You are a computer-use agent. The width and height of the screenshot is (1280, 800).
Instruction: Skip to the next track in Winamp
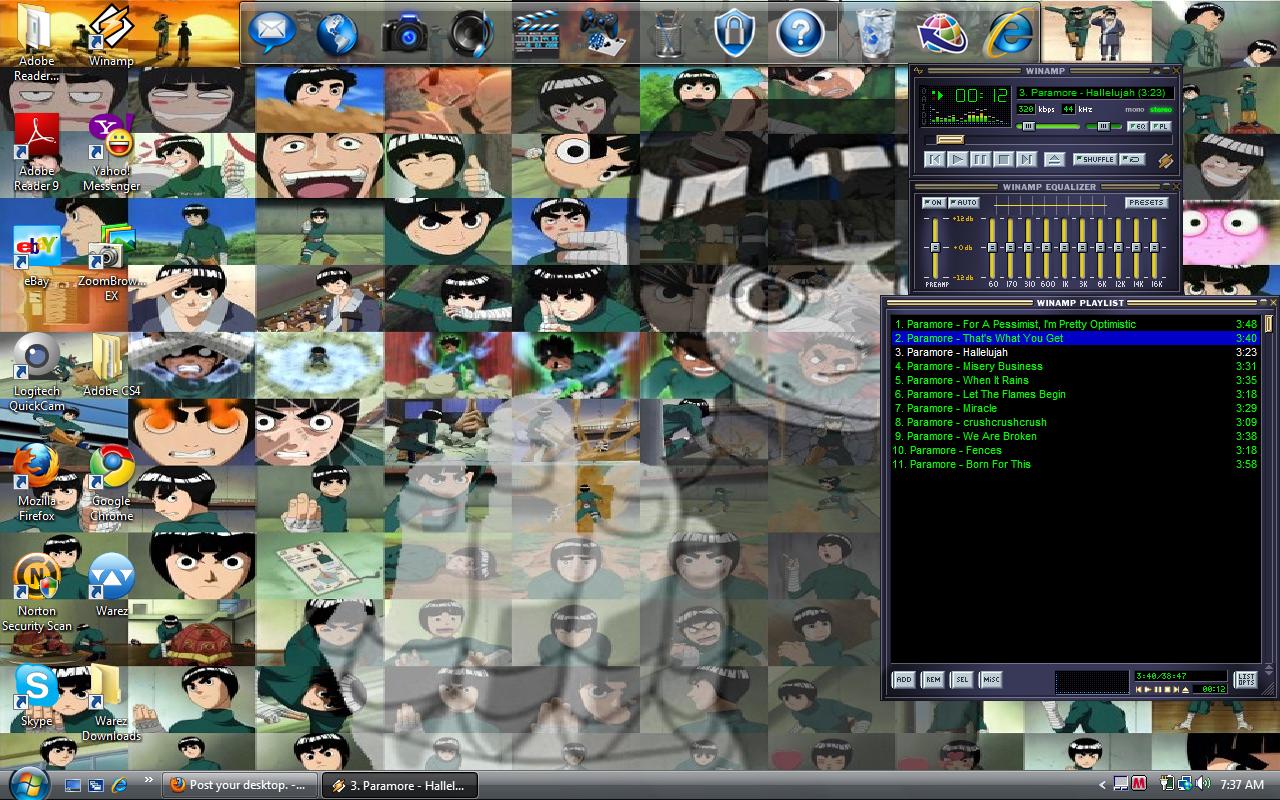(1026, 159)
